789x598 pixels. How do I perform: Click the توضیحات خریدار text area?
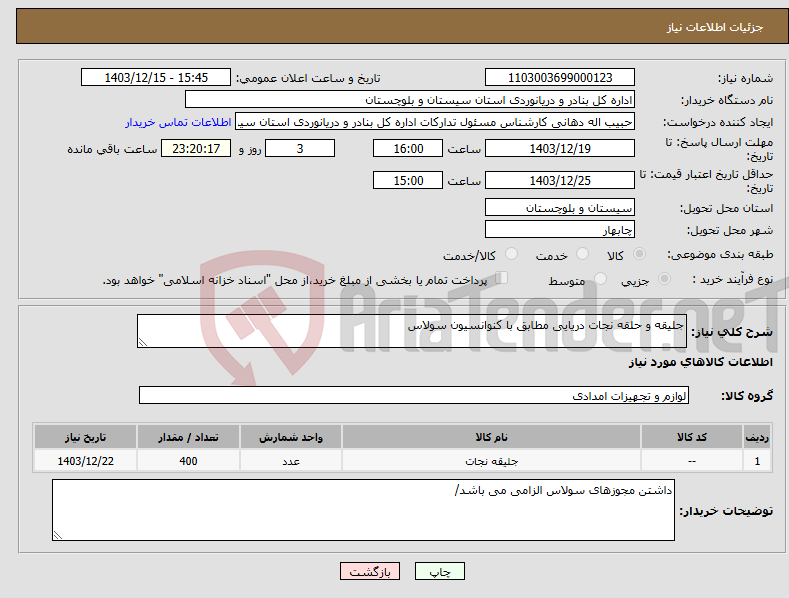[x=363, y=510]
